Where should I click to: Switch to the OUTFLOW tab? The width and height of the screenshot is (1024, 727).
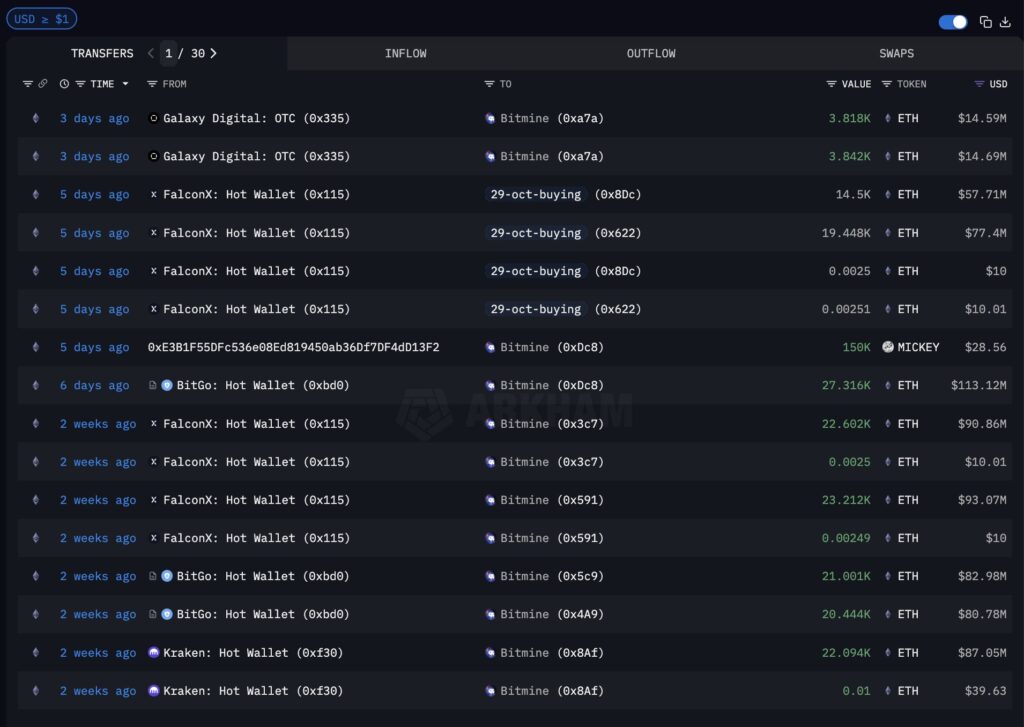[650, 53]
